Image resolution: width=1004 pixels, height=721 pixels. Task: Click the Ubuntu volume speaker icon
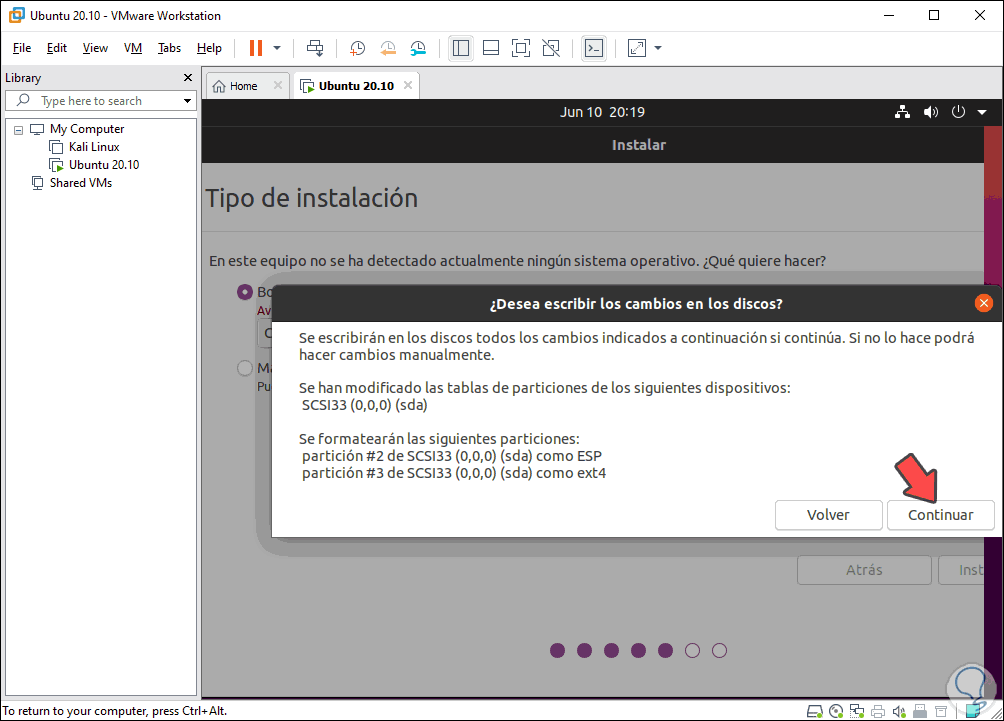click(930, 112)
